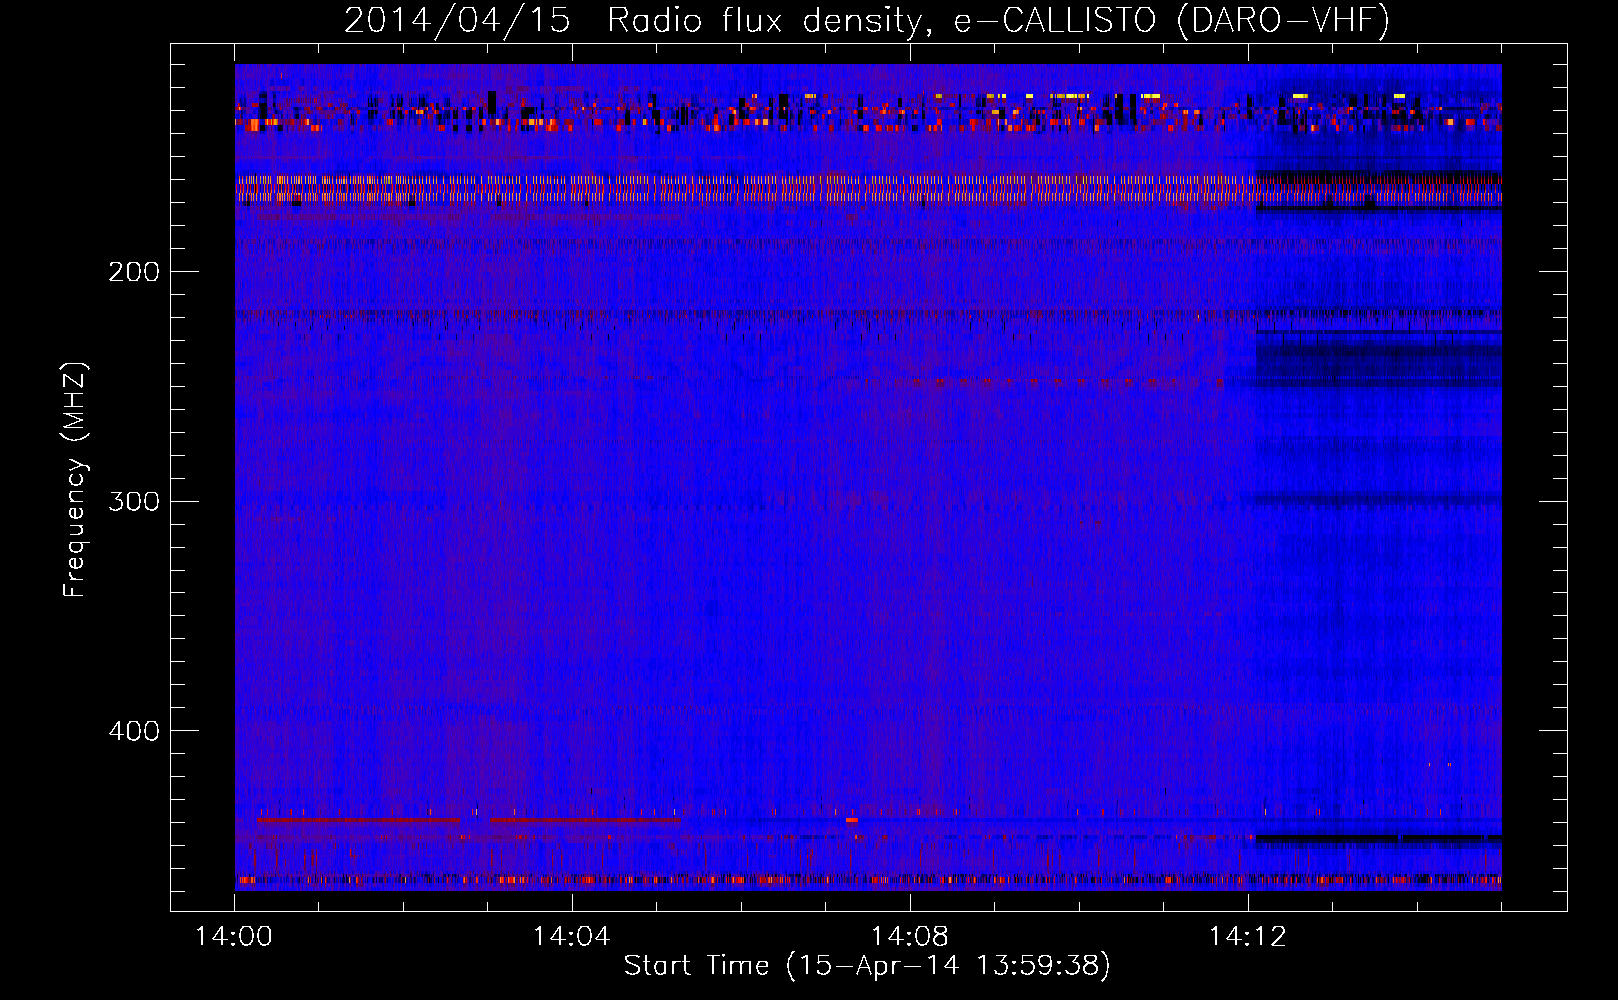
Task: Click the 200 frequency tick label
Action: click(134, 272)
